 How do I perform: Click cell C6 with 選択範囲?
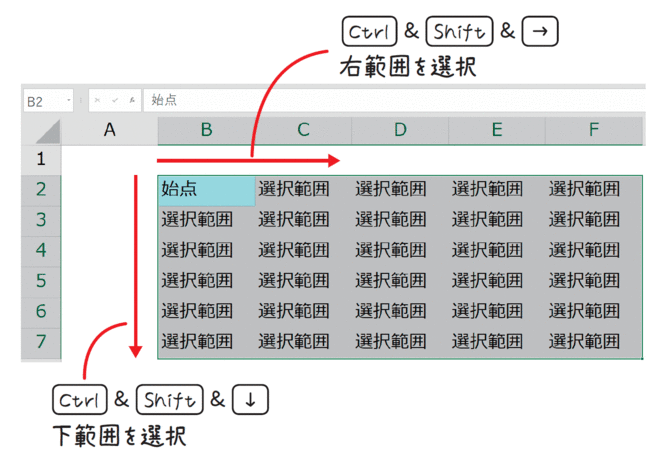click(x=303, y=311)
